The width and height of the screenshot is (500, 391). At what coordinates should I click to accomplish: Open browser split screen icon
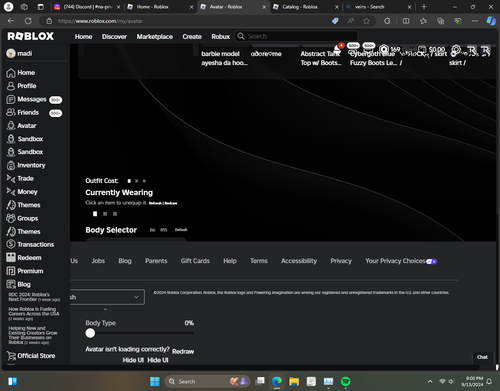coord(406,21)
